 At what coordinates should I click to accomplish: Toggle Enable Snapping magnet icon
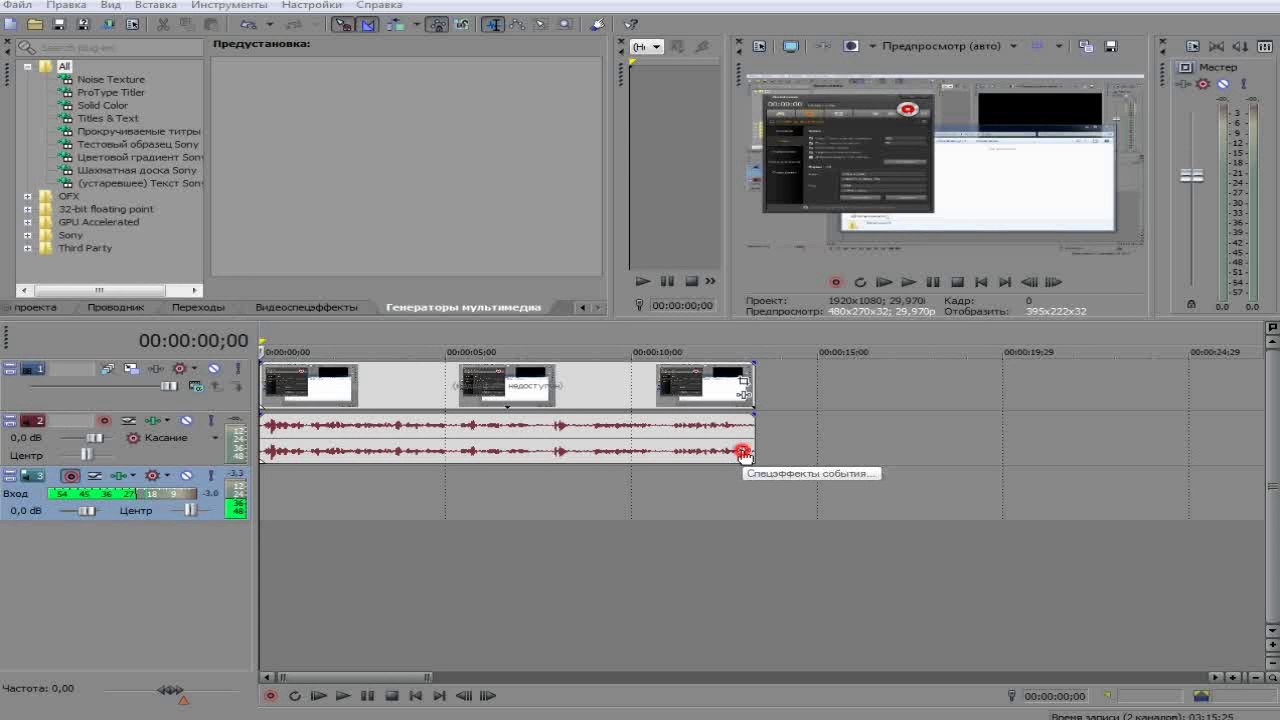point(343,24)
